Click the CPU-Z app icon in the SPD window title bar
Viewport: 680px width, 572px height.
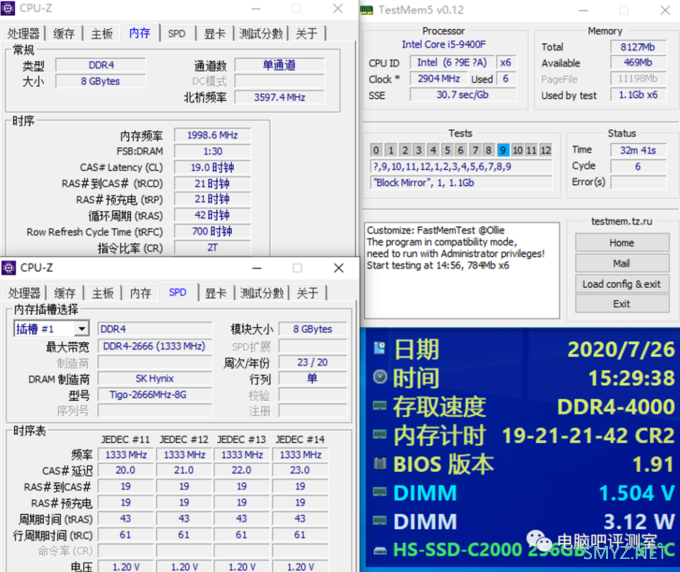(8, 268)
